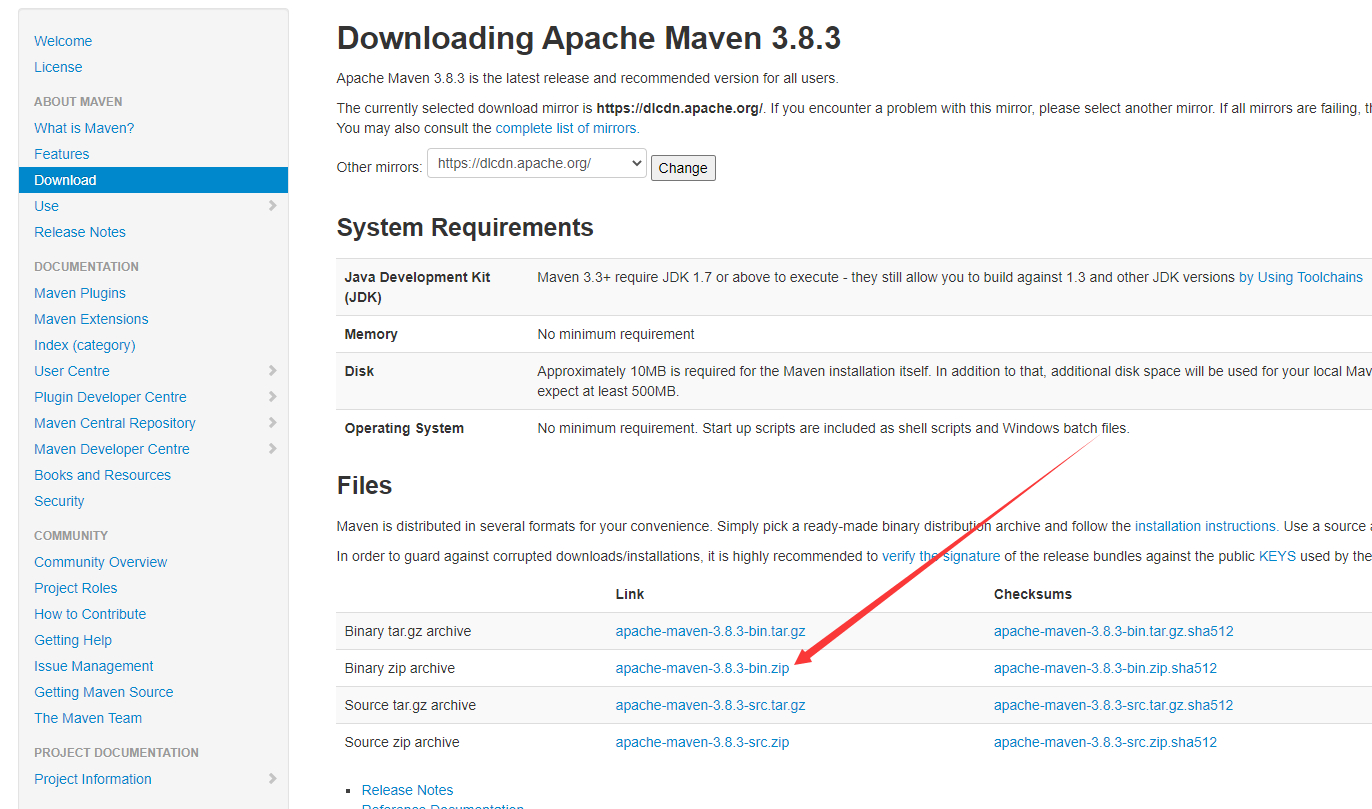Viewport: 1372px width, 809px height.
Task: Open Index (category) link
Action: click(x=85, y=345)
